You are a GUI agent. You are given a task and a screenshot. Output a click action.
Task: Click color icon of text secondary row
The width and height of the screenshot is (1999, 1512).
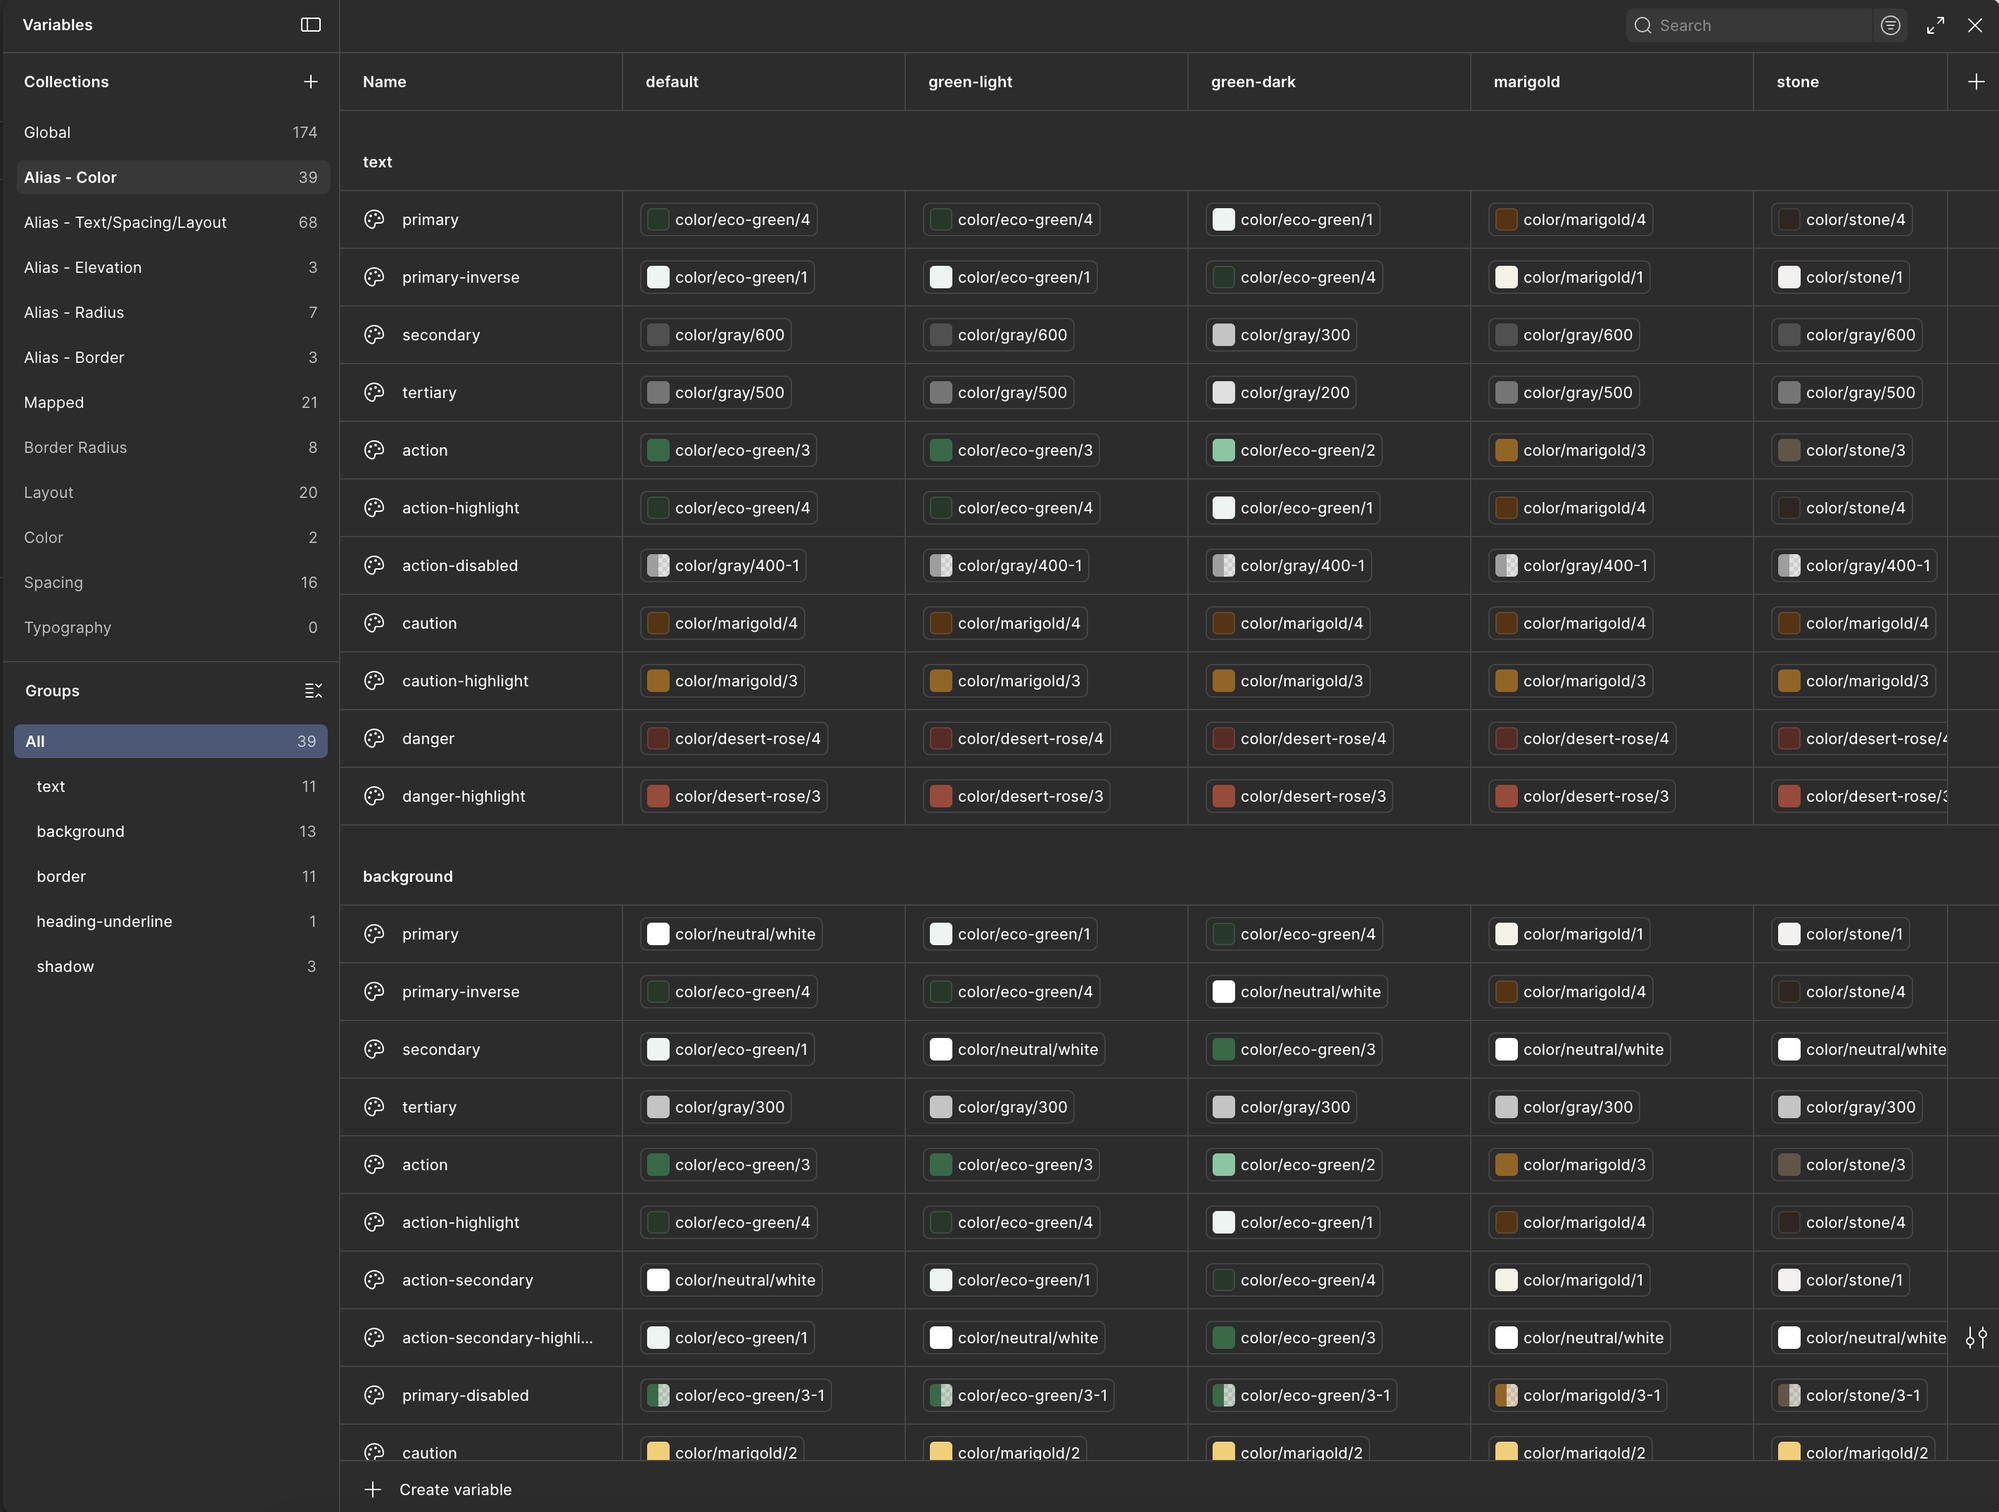coord(374,335)
